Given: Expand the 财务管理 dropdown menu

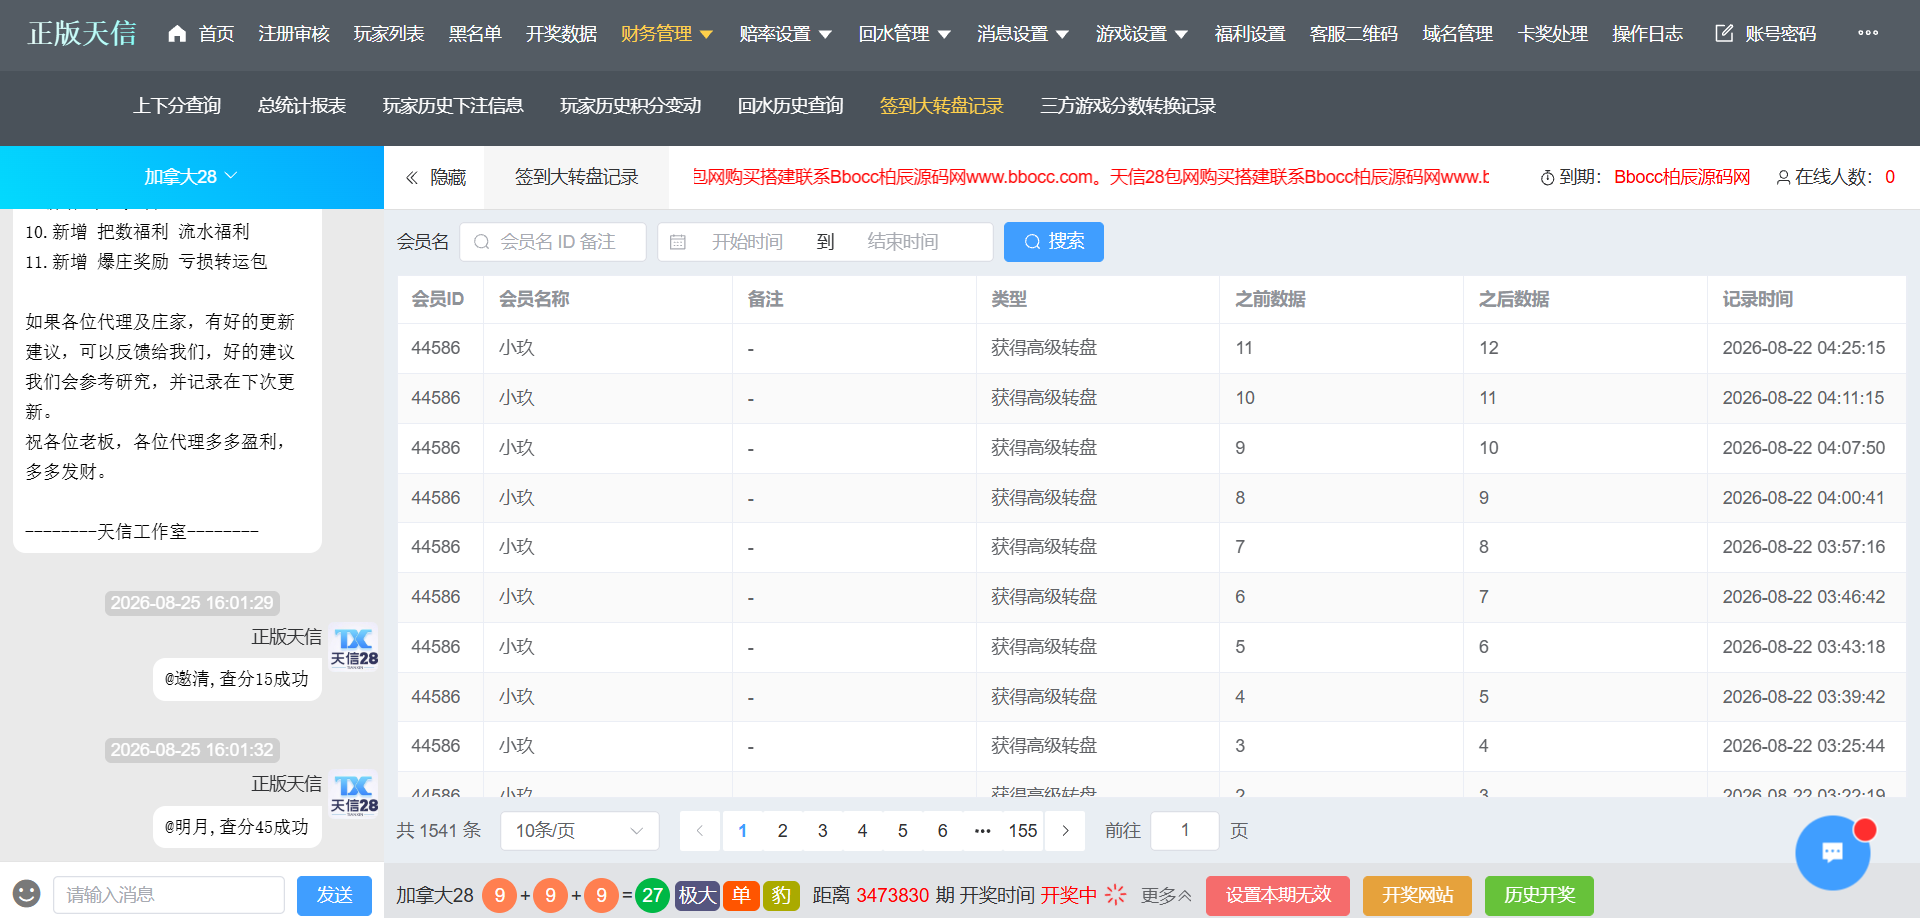Looking at the screenshot, I should [x=666, y=34].
